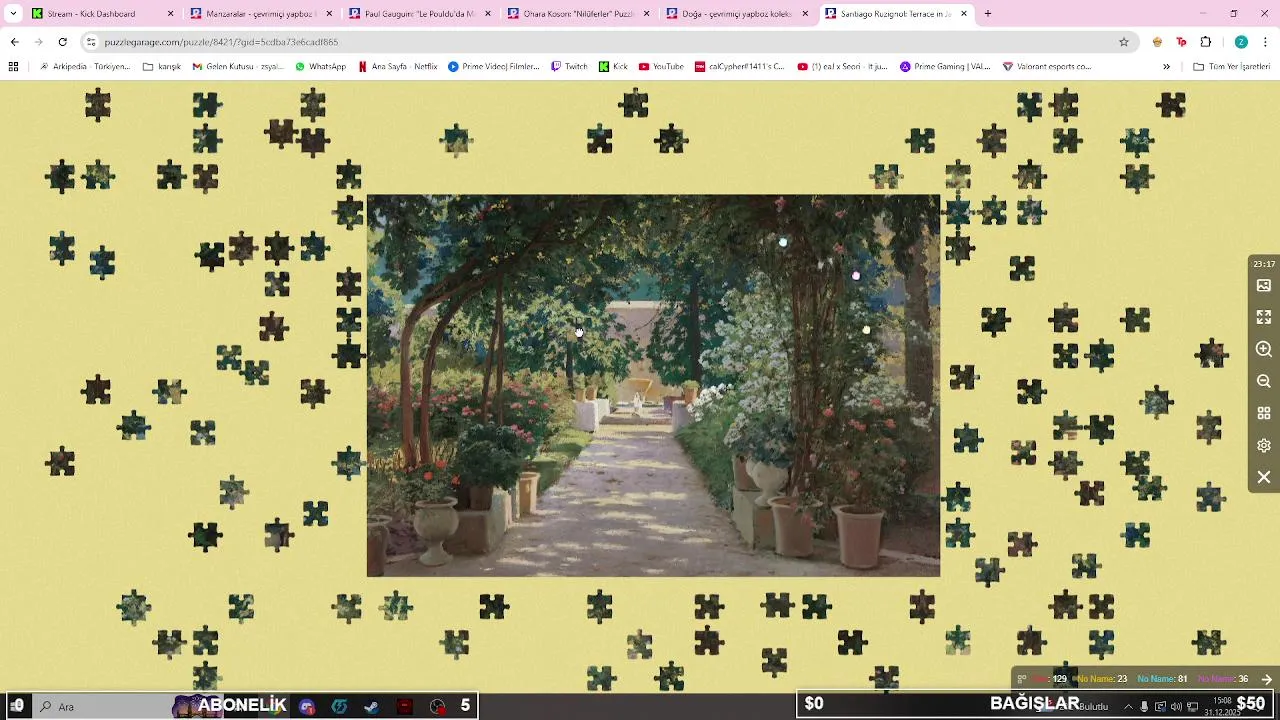
Task: Open Gelen Kutusu Gmail bookmark
Action: (x=238, y=67)
